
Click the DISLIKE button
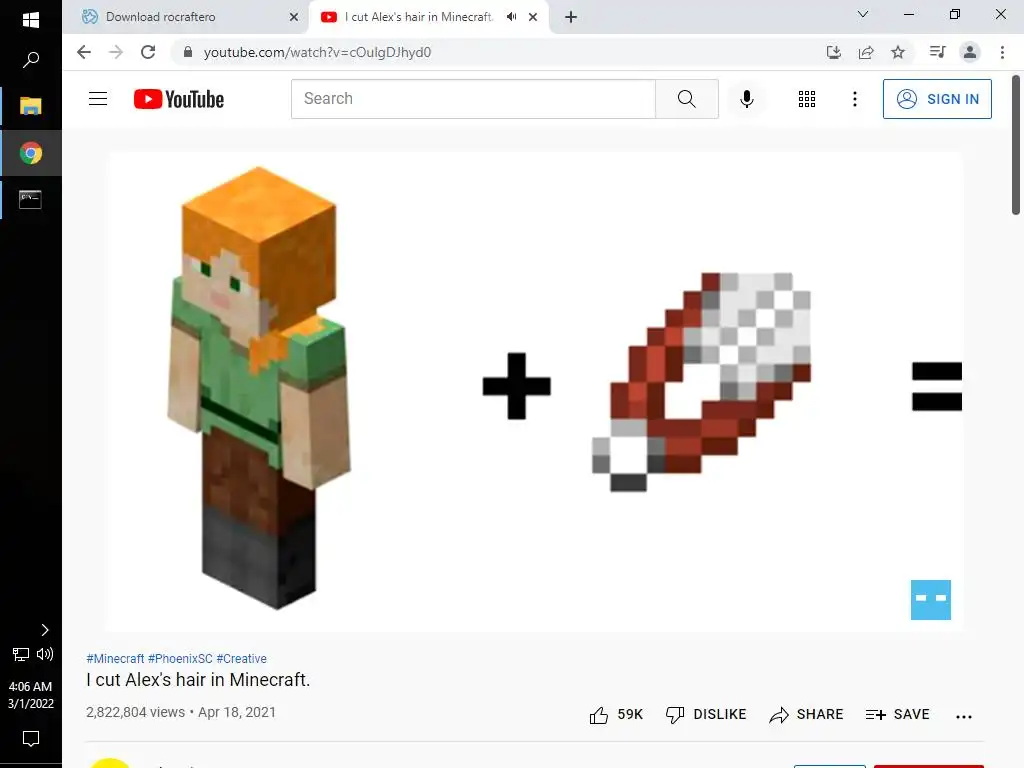pos(705,714)
